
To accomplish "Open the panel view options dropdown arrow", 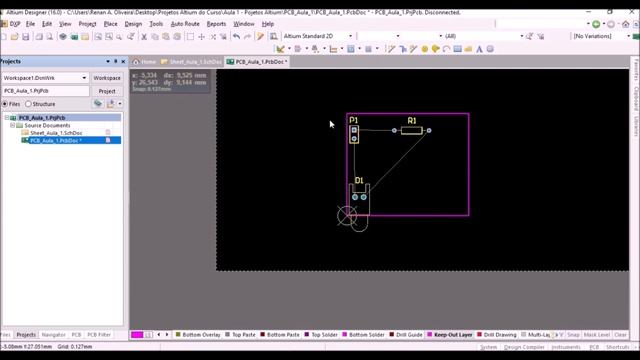I will [x=120, y=104].
